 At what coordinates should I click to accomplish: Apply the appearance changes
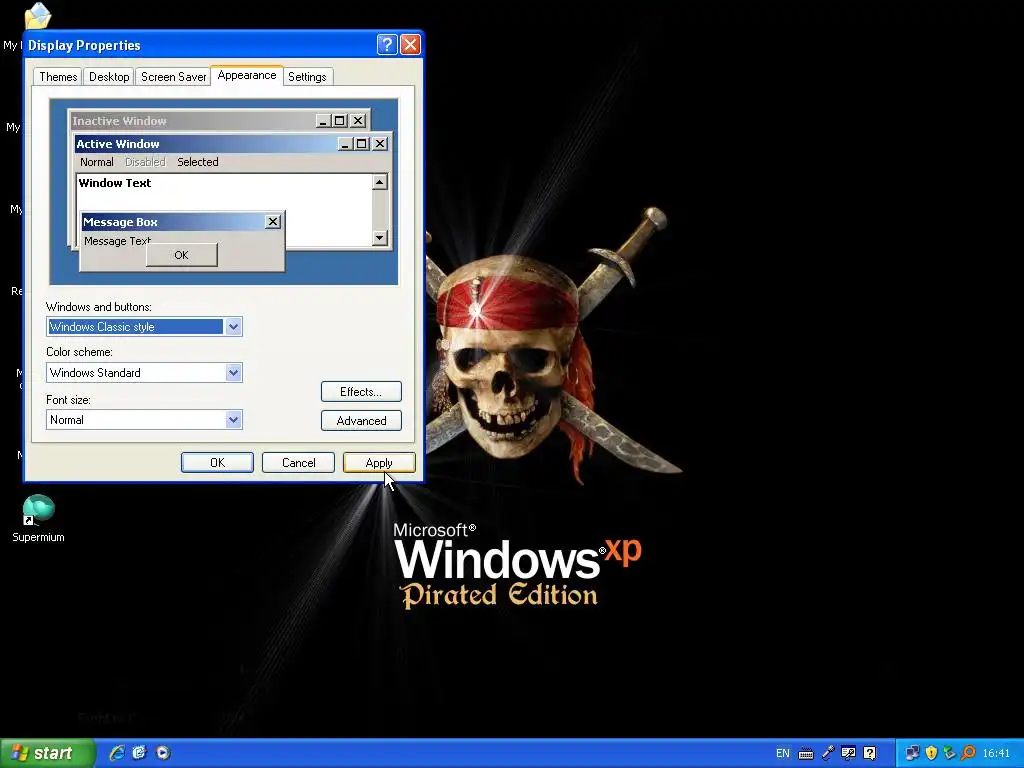(379, 462)
